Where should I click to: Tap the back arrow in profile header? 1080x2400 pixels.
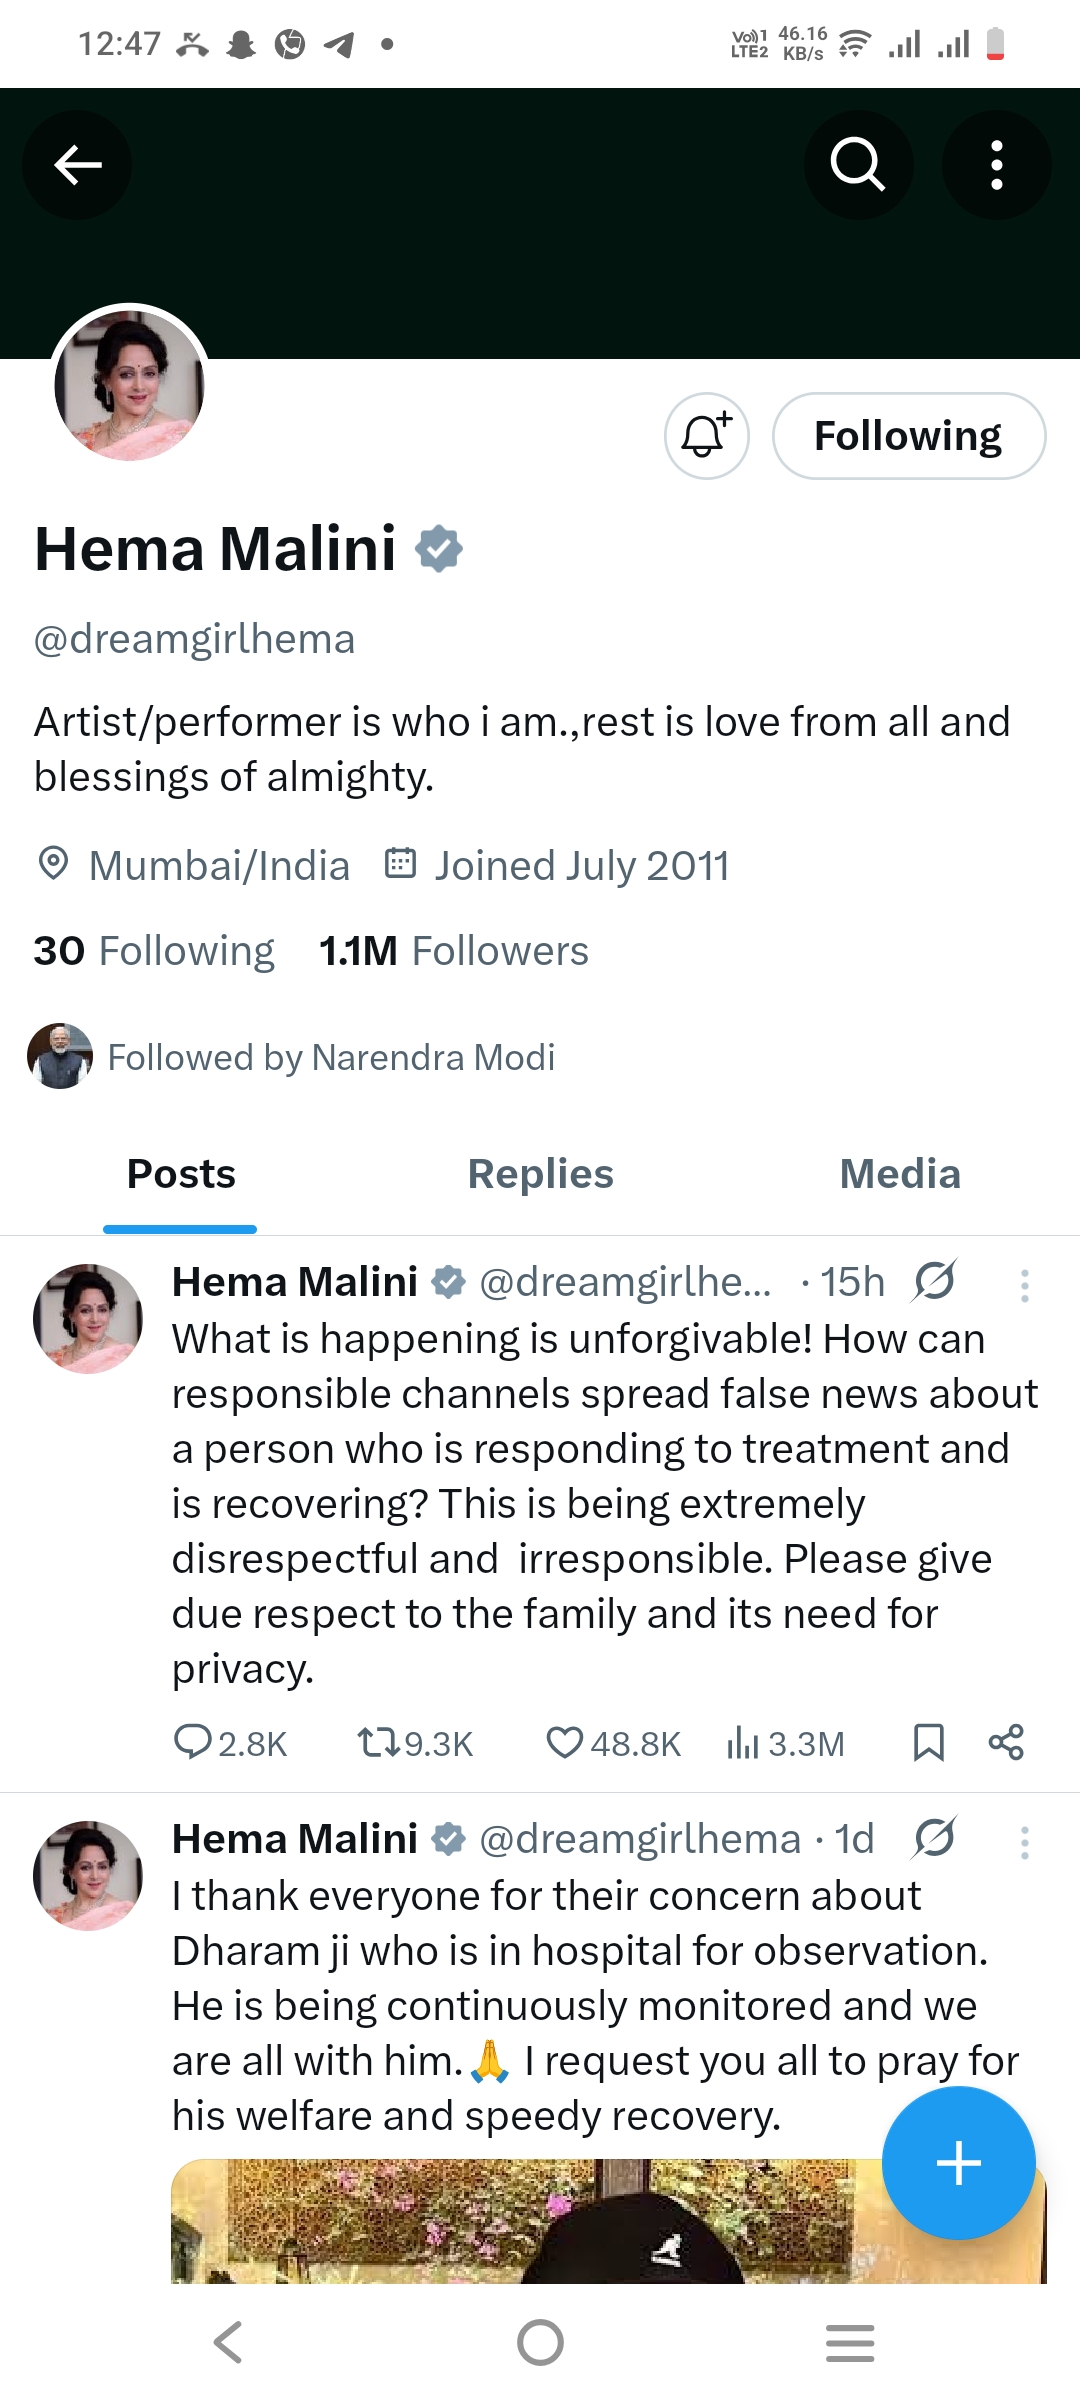(x=78, y=165)
